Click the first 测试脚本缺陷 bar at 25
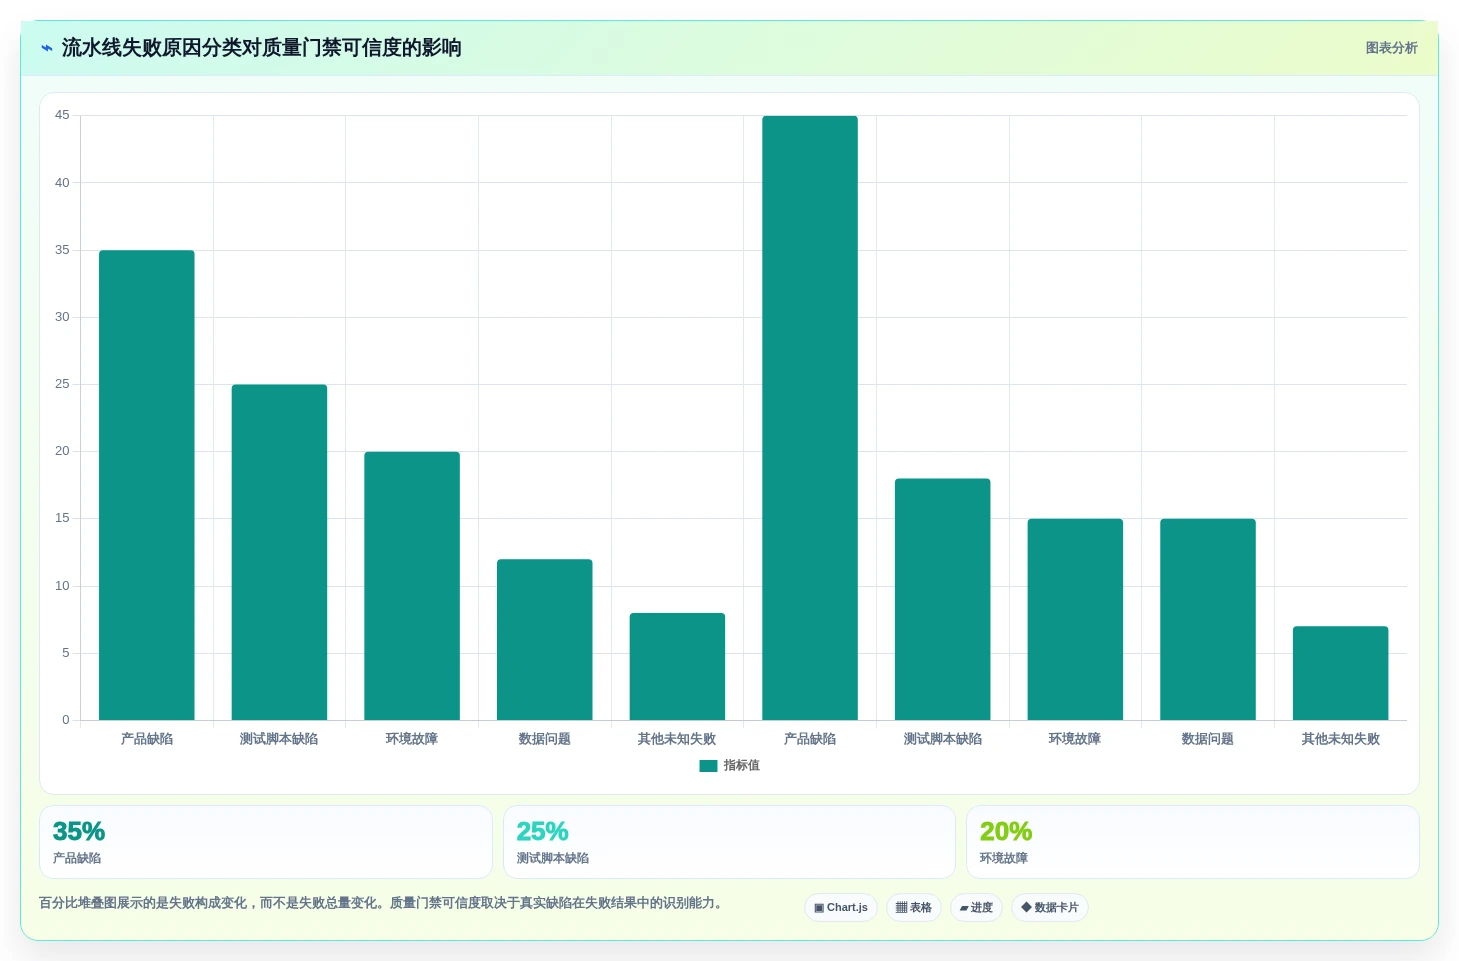This screenshot has width=1459, height=961. [279, 552]
